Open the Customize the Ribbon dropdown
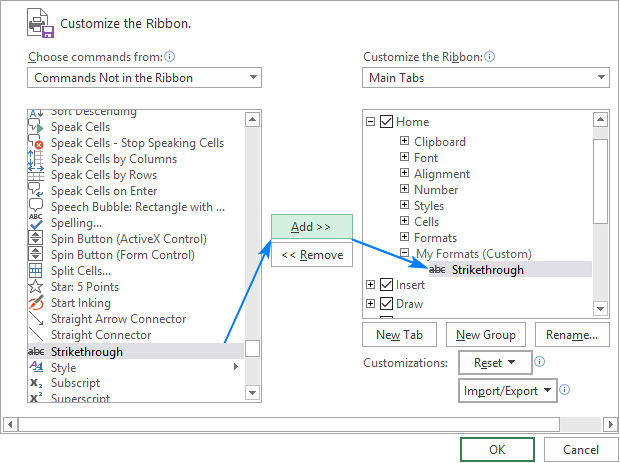Screen dimensions: 620x463 [x=485, y=78]
